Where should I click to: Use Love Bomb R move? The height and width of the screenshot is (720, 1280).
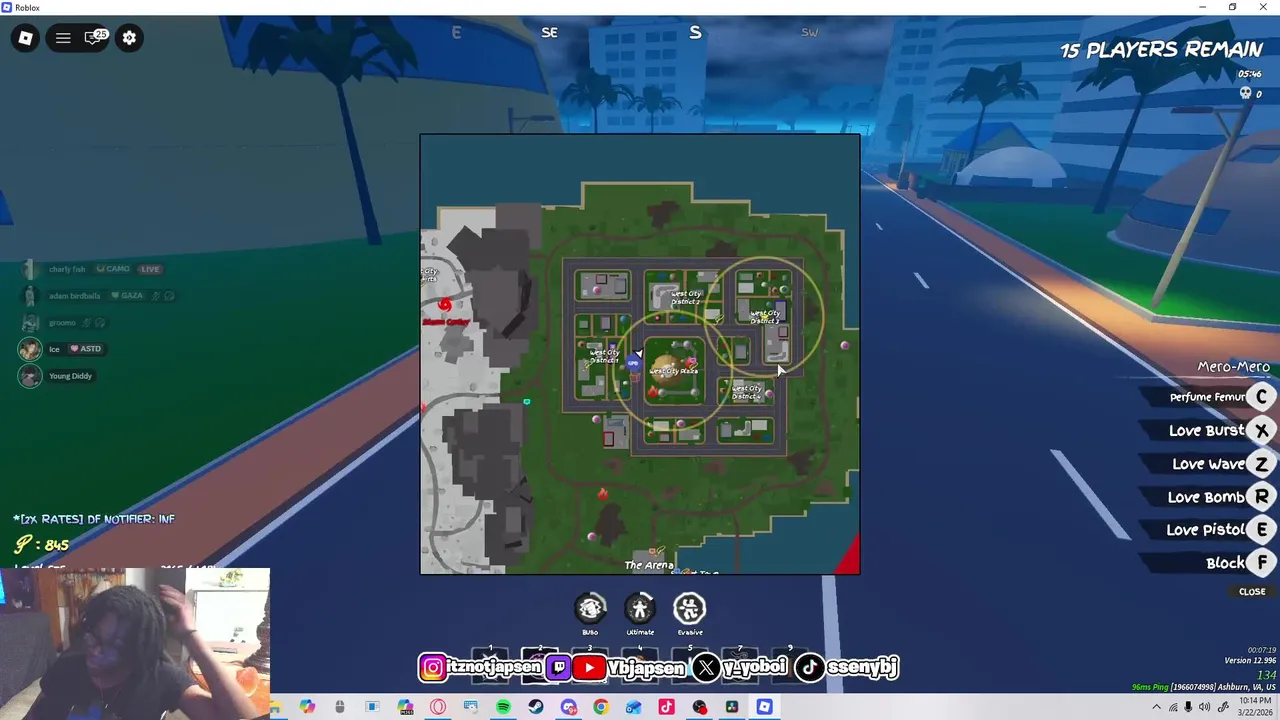pos(1261,497)
